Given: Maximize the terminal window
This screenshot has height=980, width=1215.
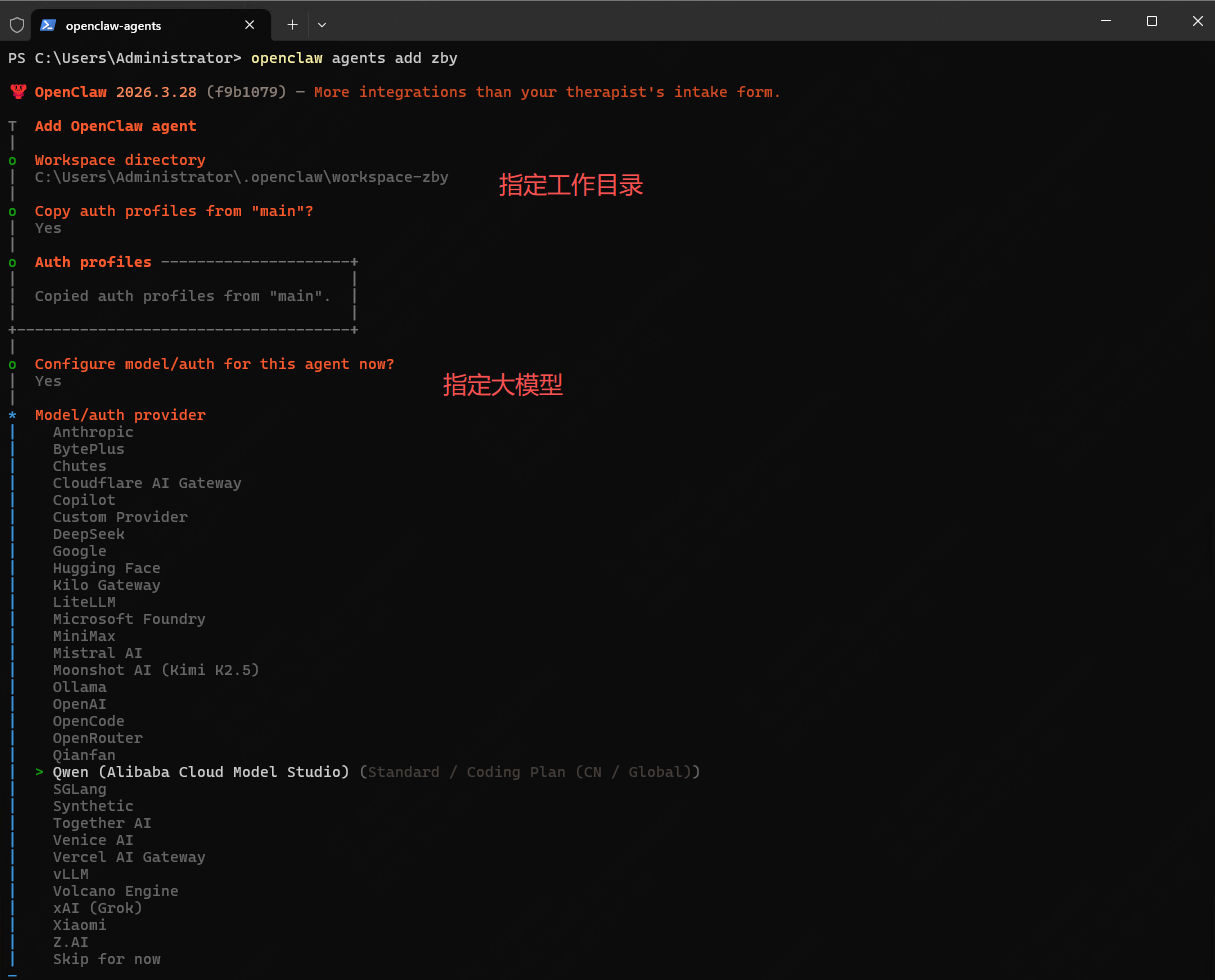Looking at the screenshot, I should (x=1152, y=21).
